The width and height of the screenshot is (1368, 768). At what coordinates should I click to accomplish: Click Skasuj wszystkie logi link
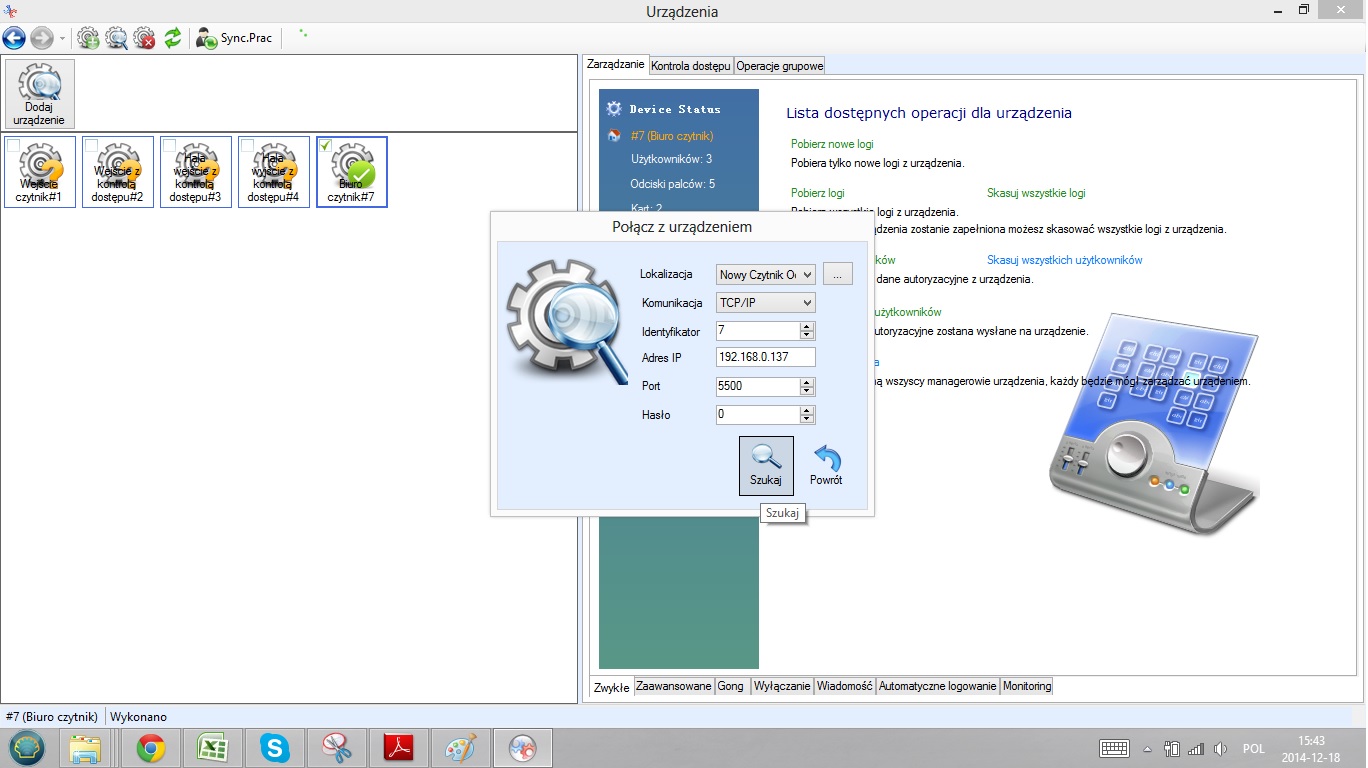click(1036, 193)
